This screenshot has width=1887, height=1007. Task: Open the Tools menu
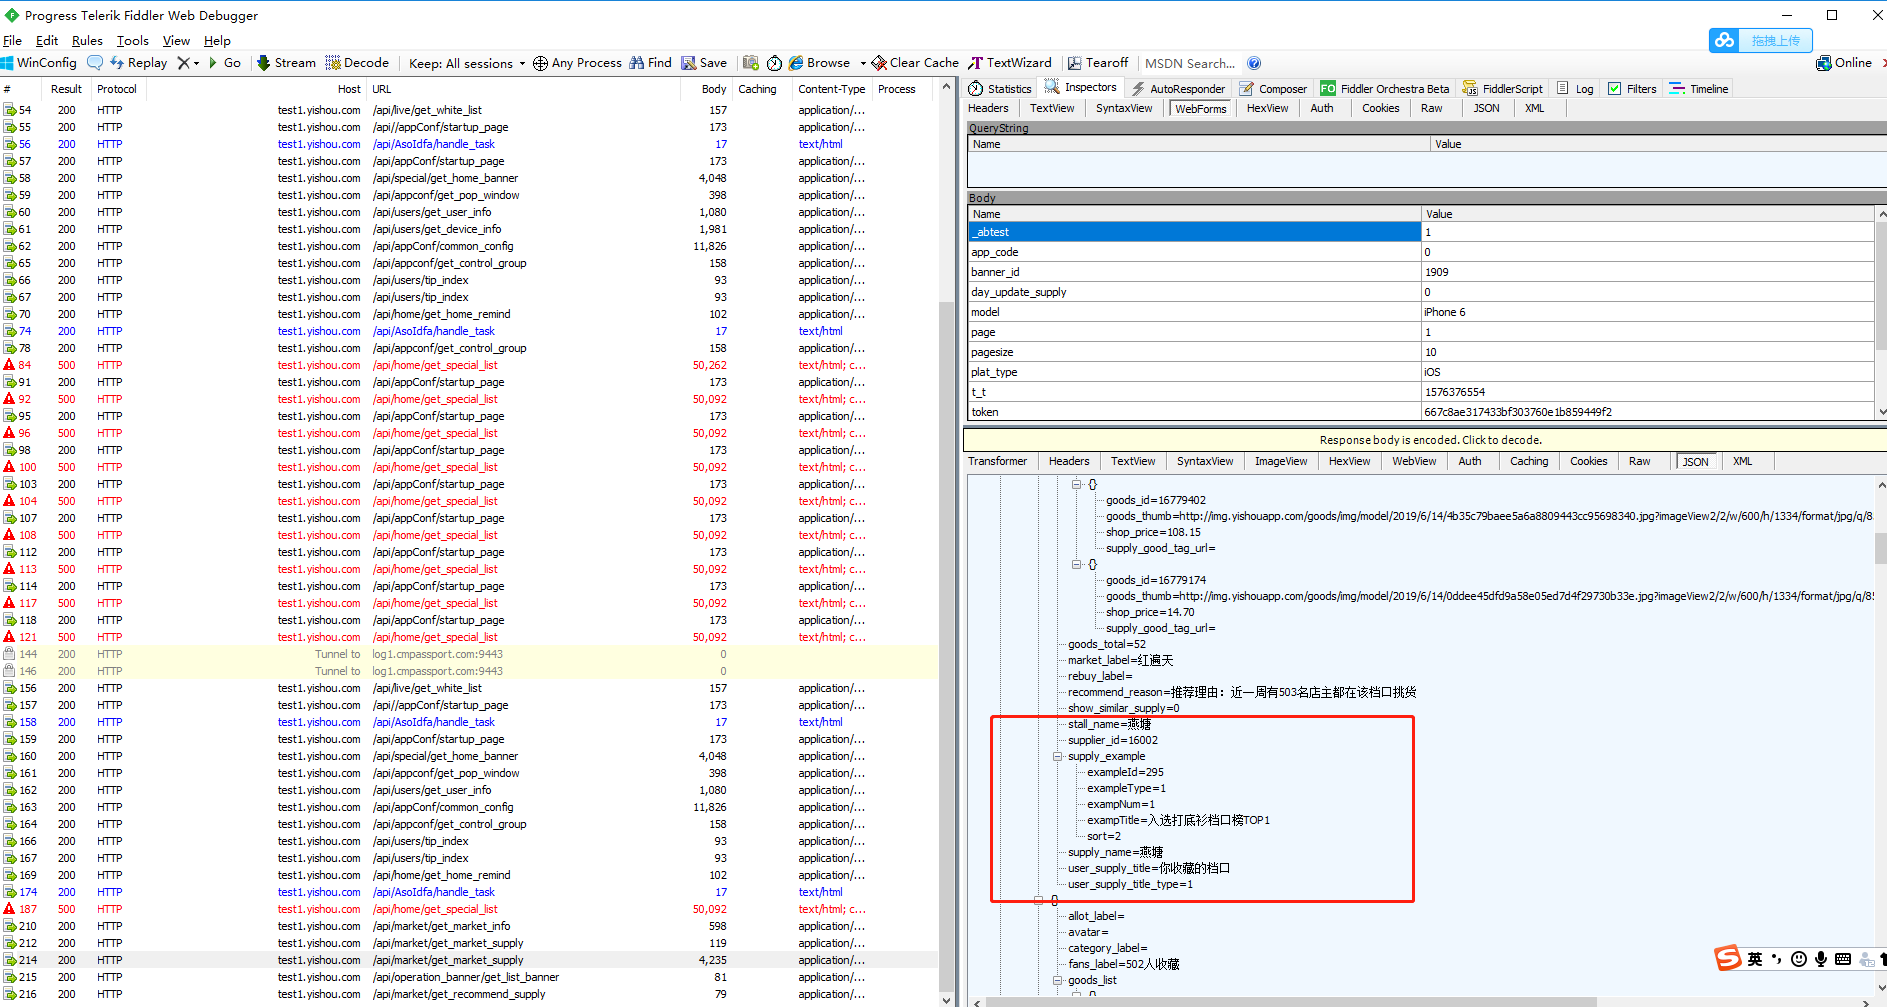(x=132, y=41)
